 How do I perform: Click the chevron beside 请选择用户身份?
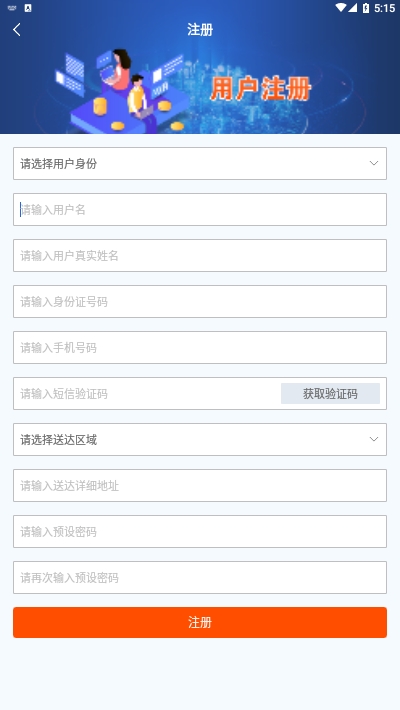374,163
